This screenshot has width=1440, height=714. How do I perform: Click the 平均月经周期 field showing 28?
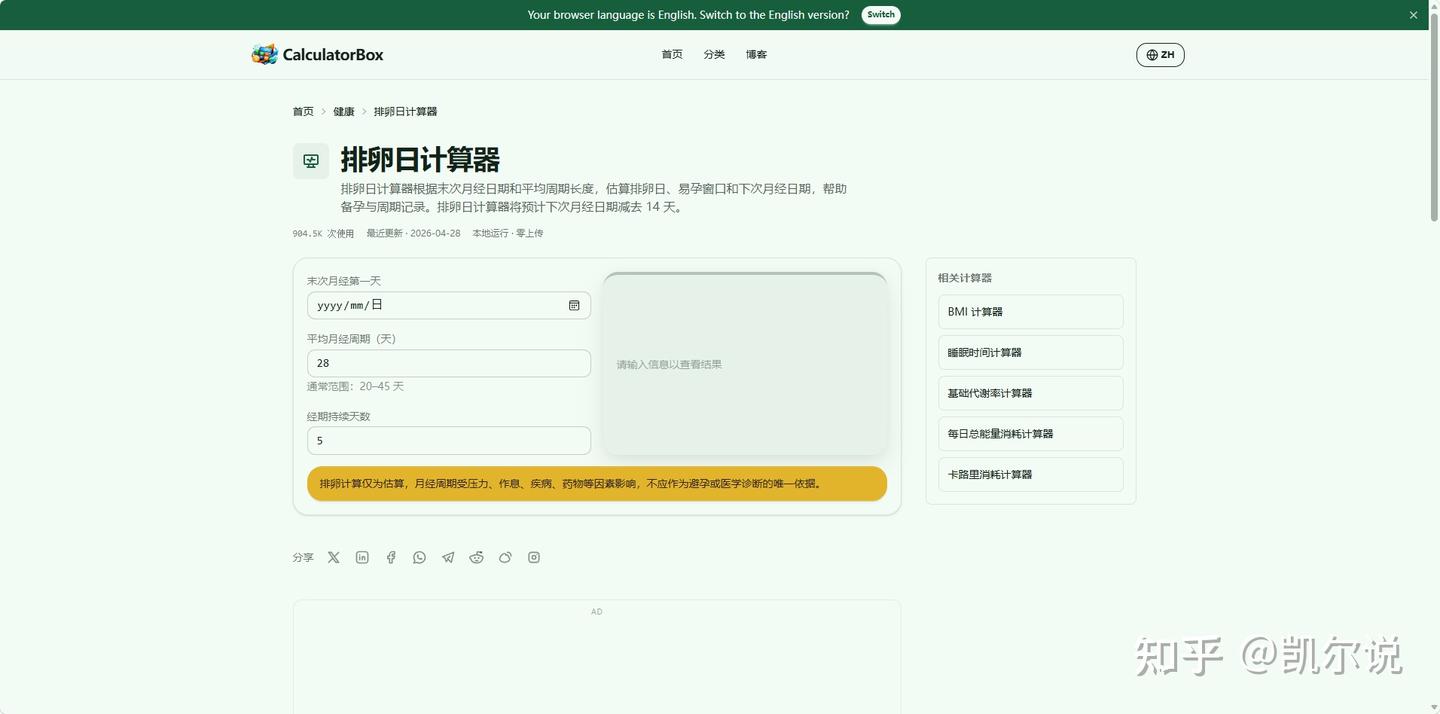click(x=449, y=363)
